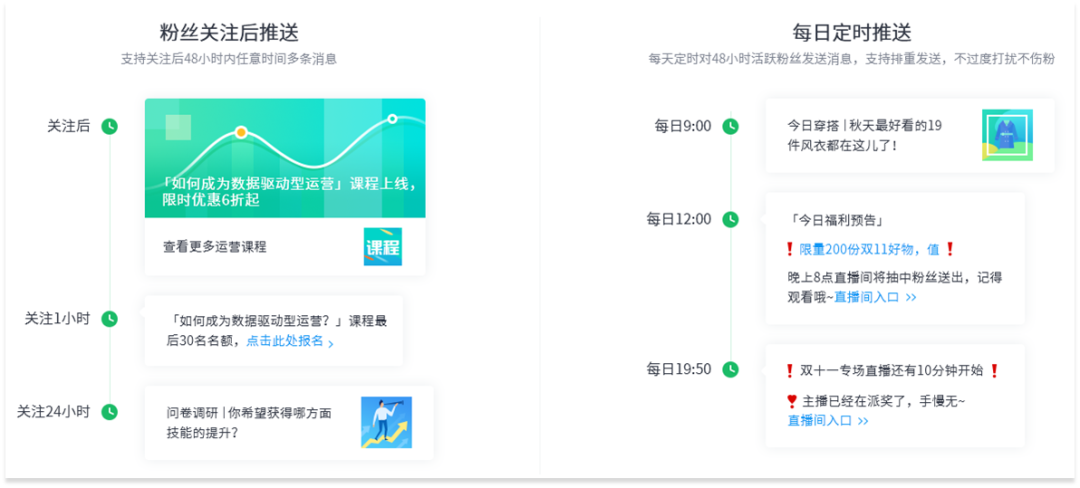The image size is (1080, 488).
Task: Click the red exclamation before 双十一专场
Action: 791,371
